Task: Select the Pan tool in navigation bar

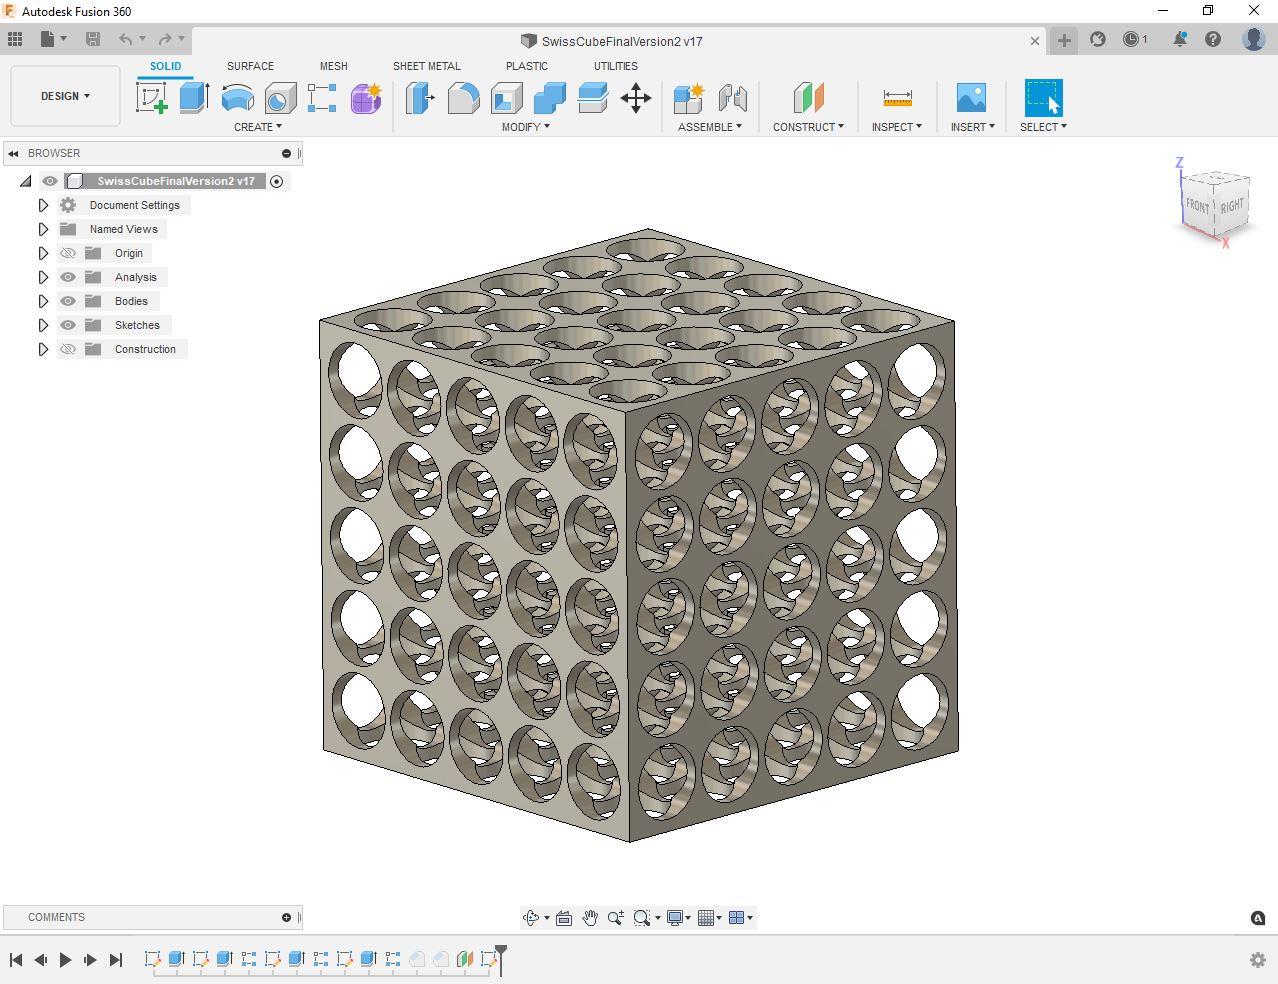Action: coord(590,917)
